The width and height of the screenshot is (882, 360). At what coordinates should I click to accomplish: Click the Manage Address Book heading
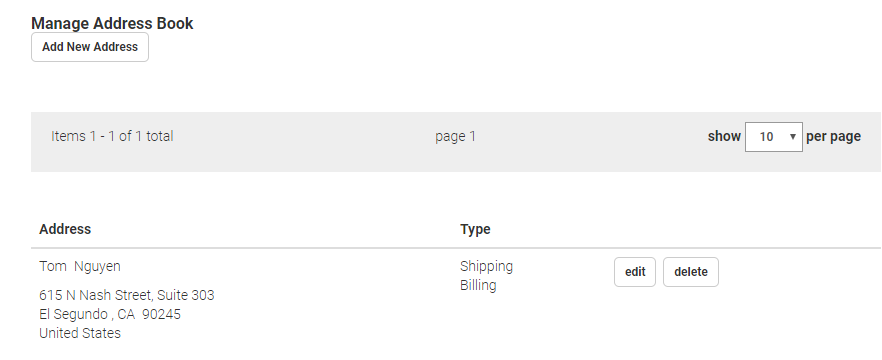pyautogui.click(x=112, y=23)
